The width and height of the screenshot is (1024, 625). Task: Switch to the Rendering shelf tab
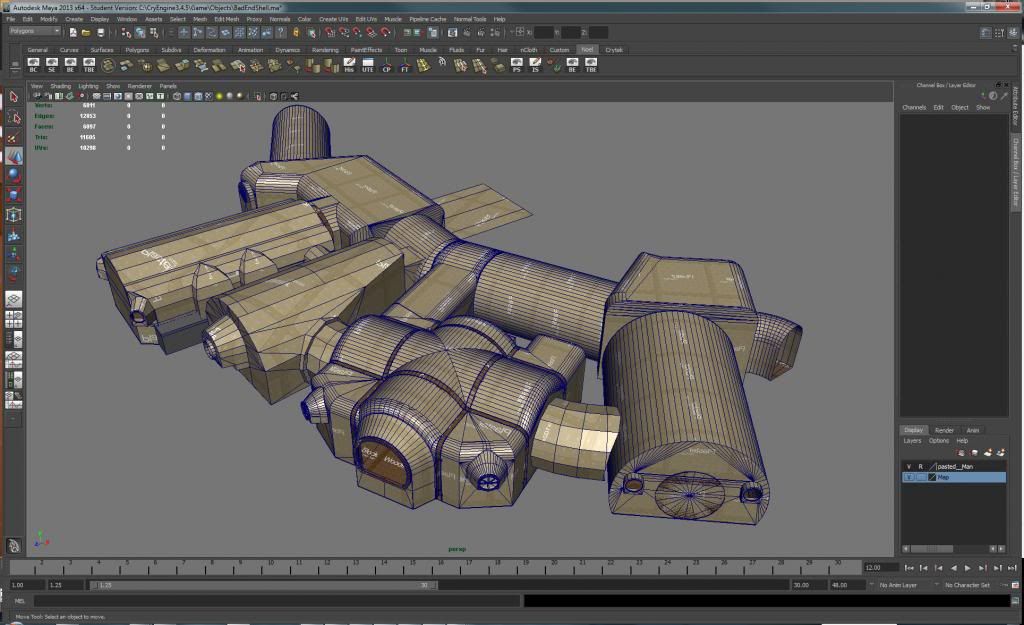coord(325,49)
